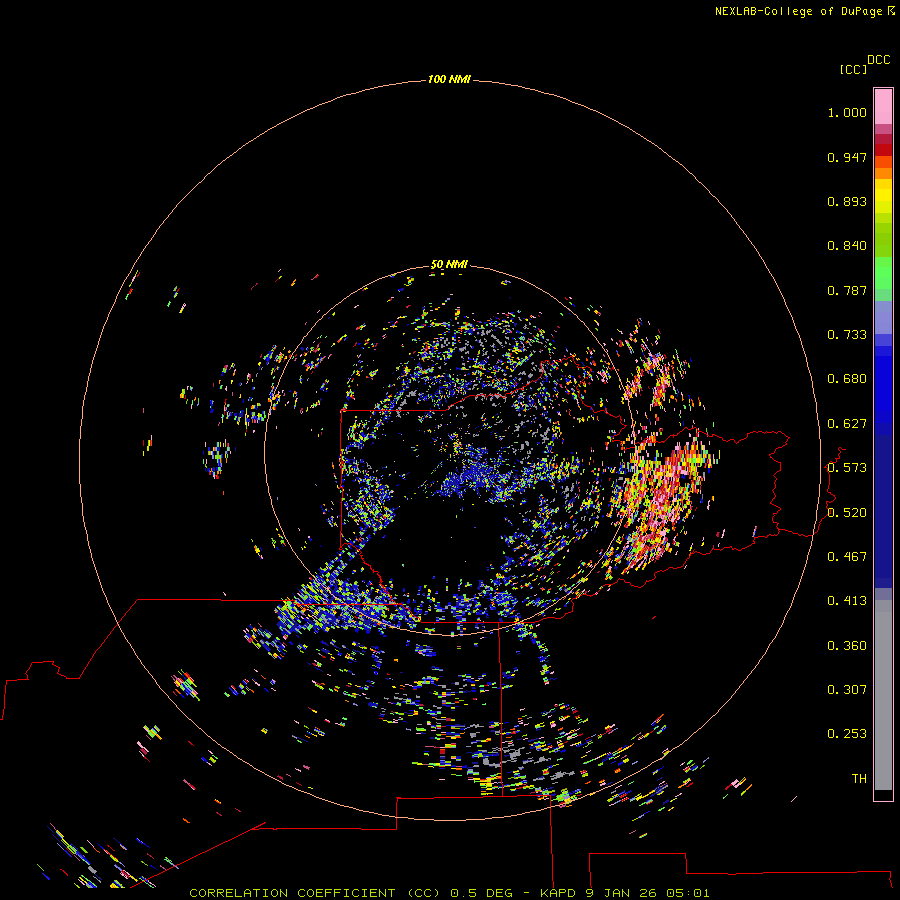Click the 50 NMI range ring label
The width and height of the screenshot is (900, 900).
click(449, 265)
